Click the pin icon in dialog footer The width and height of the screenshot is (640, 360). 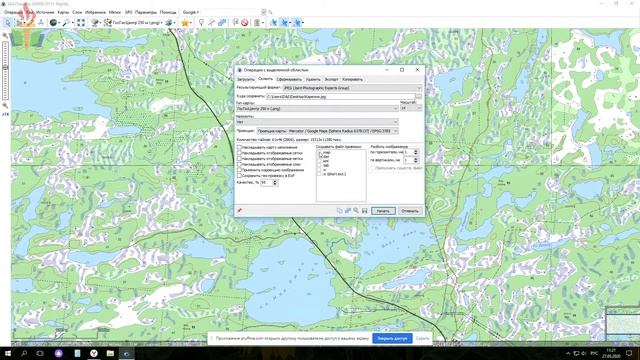(240, 211)
